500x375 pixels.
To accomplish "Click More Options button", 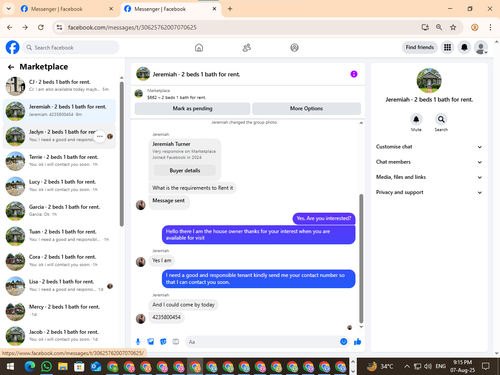I will click(306, 108).
